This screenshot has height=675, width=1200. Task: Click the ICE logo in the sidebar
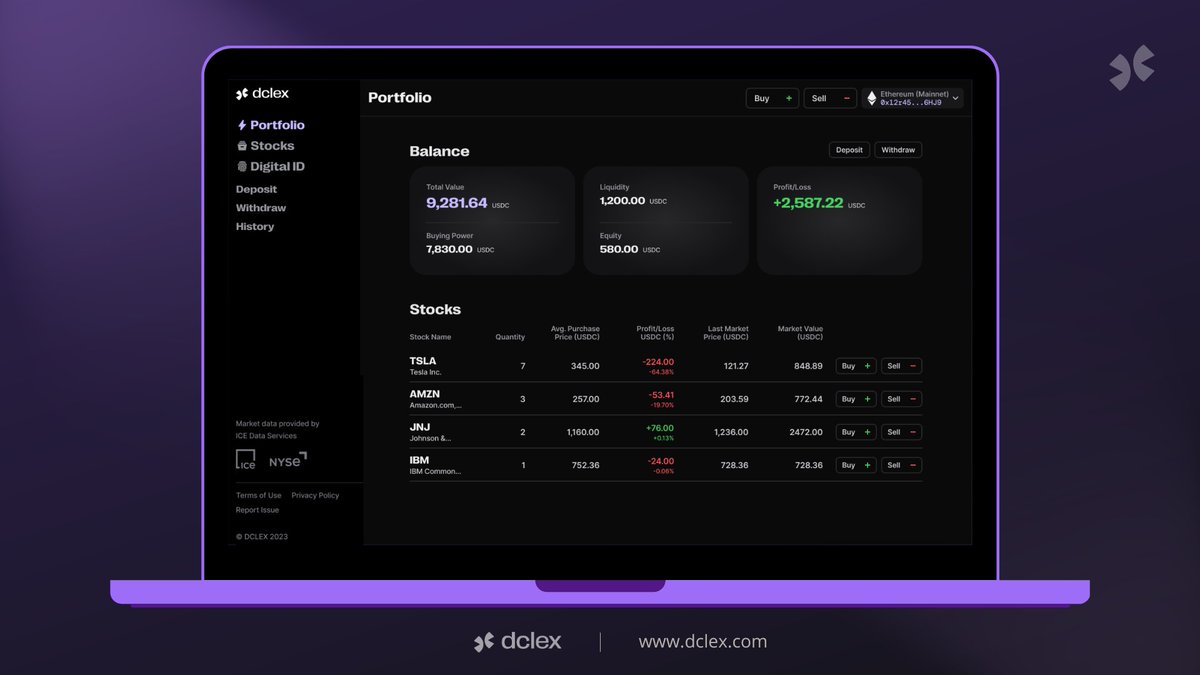[x=246, y=460]
